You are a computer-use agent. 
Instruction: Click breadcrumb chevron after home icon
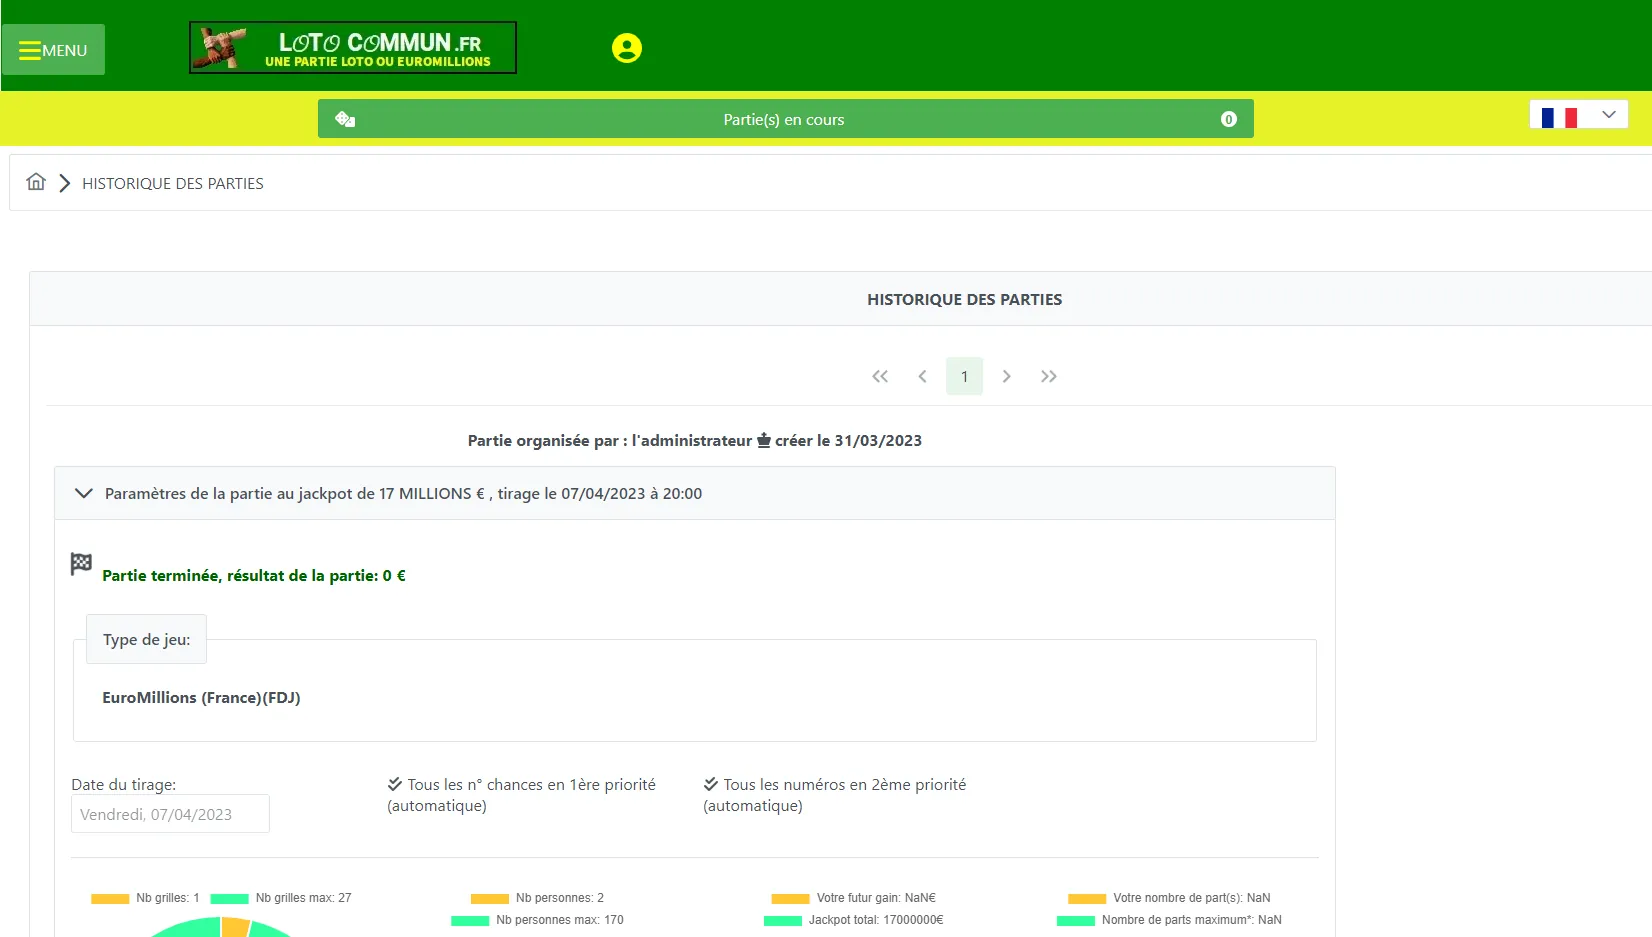click(x=65, y=183)
